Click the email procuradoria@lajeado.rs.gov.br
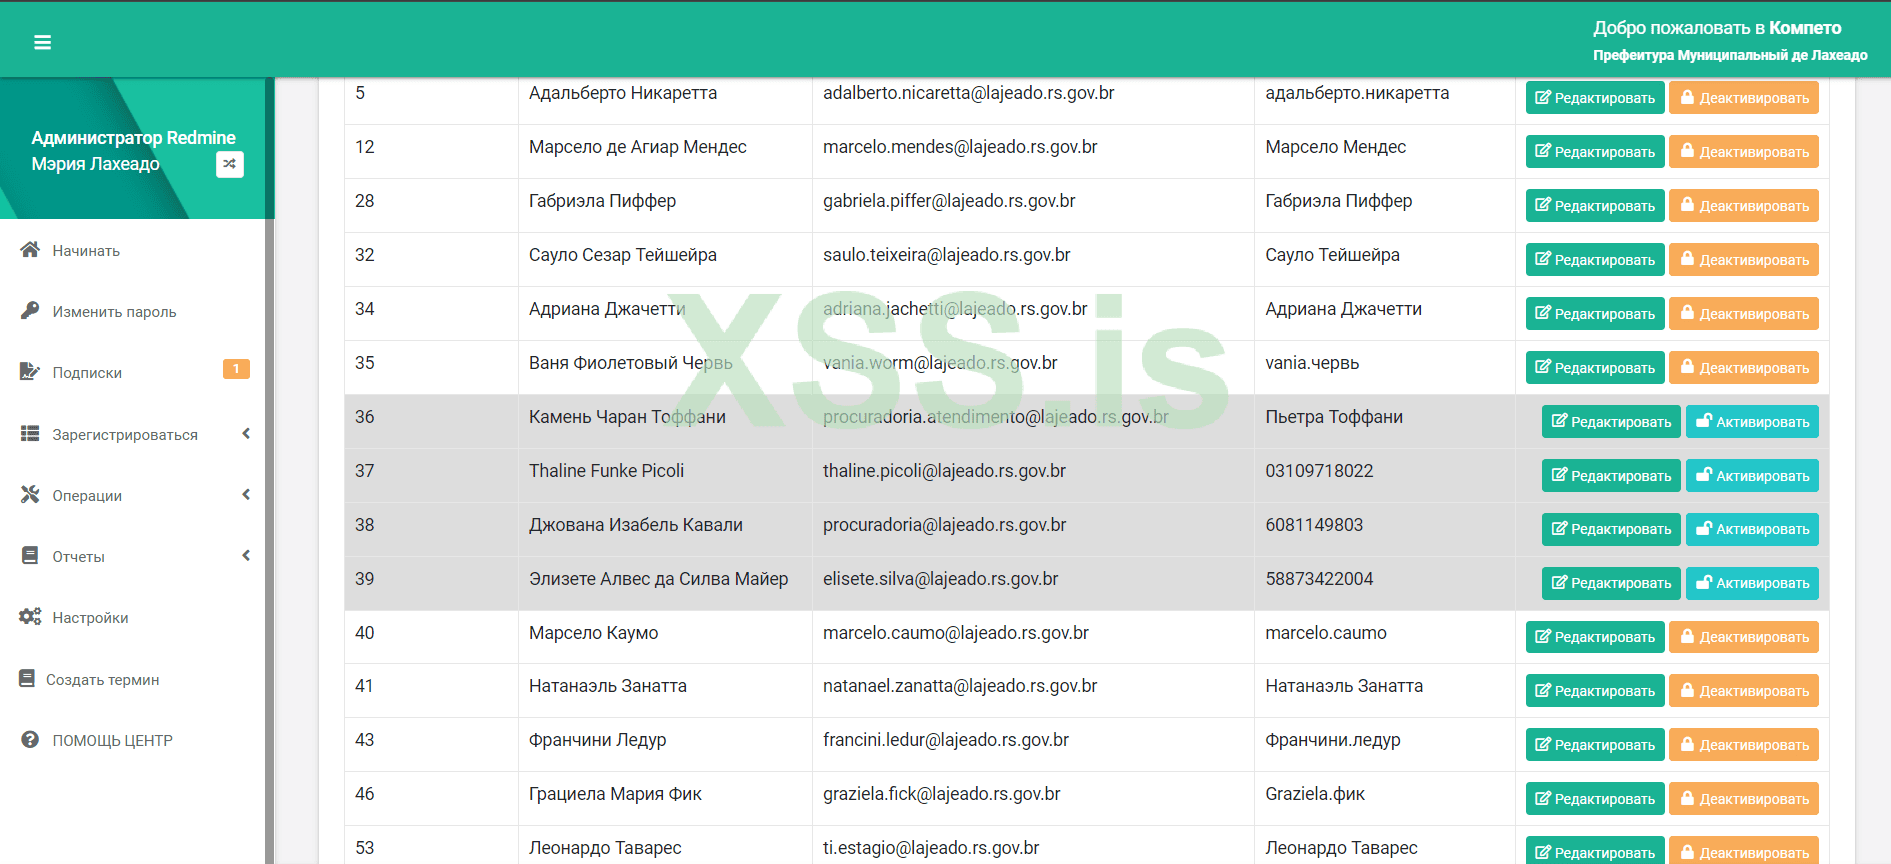Screen dimensions: 1891x864 945,525
